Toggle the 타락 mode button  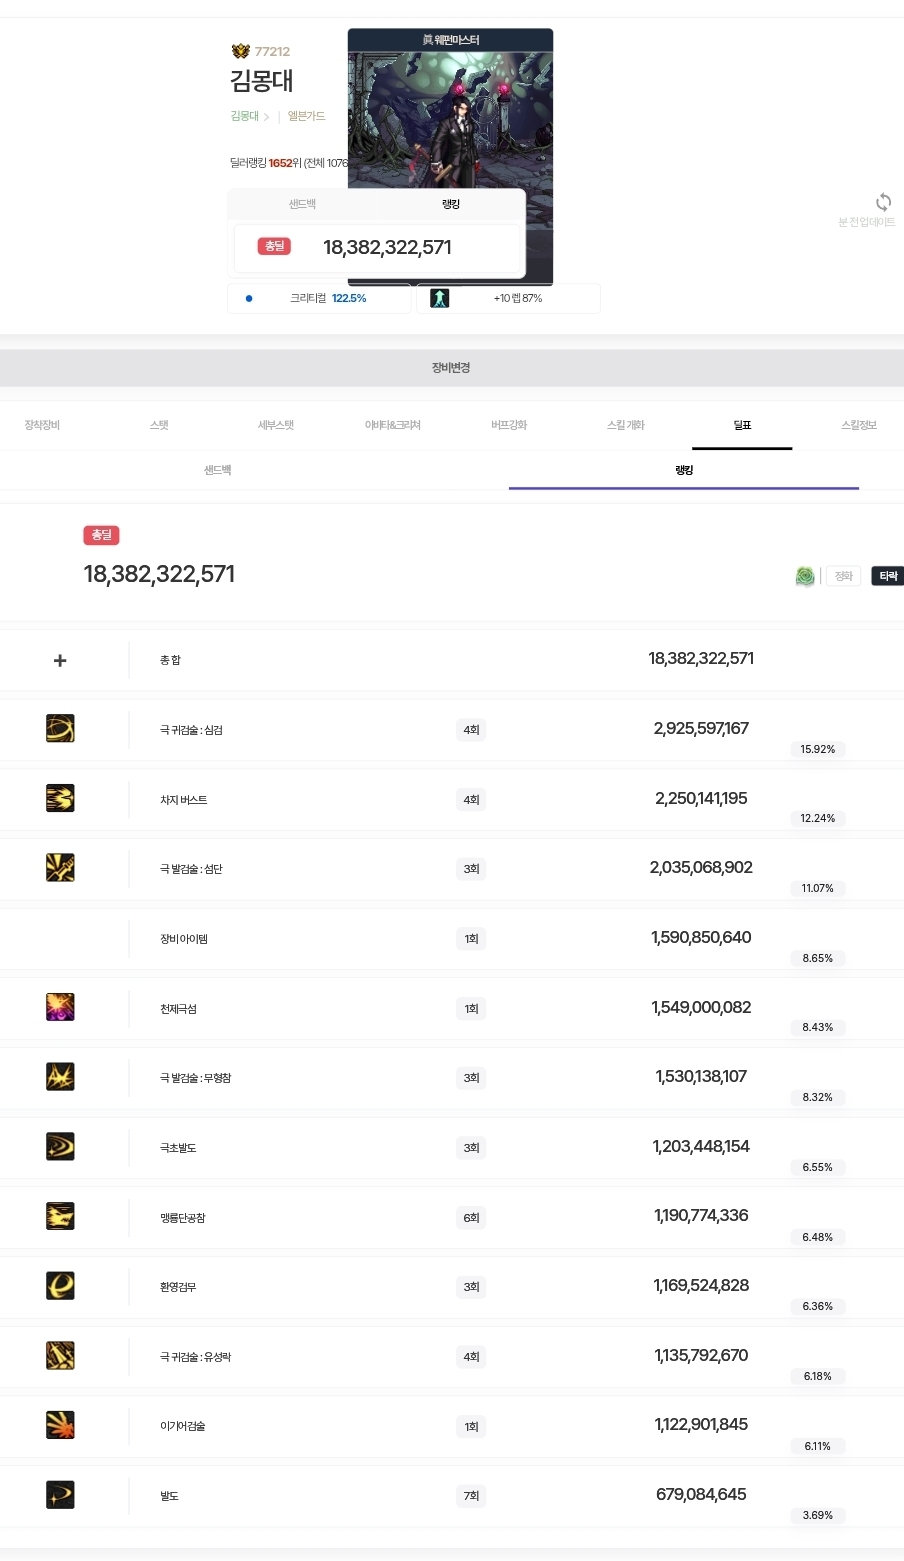click(x=888, y=576)
